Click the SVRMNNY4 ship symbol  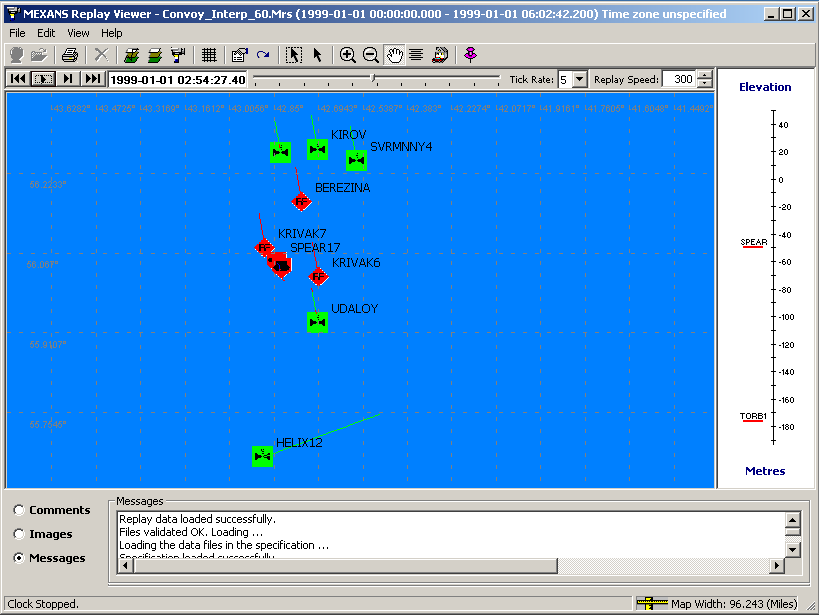coord(356,160)
